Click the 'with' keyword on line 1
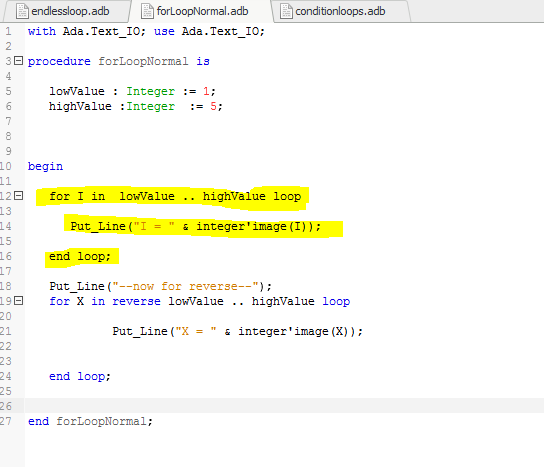This screenshot has width=544, height=467. tap(42, 31)
